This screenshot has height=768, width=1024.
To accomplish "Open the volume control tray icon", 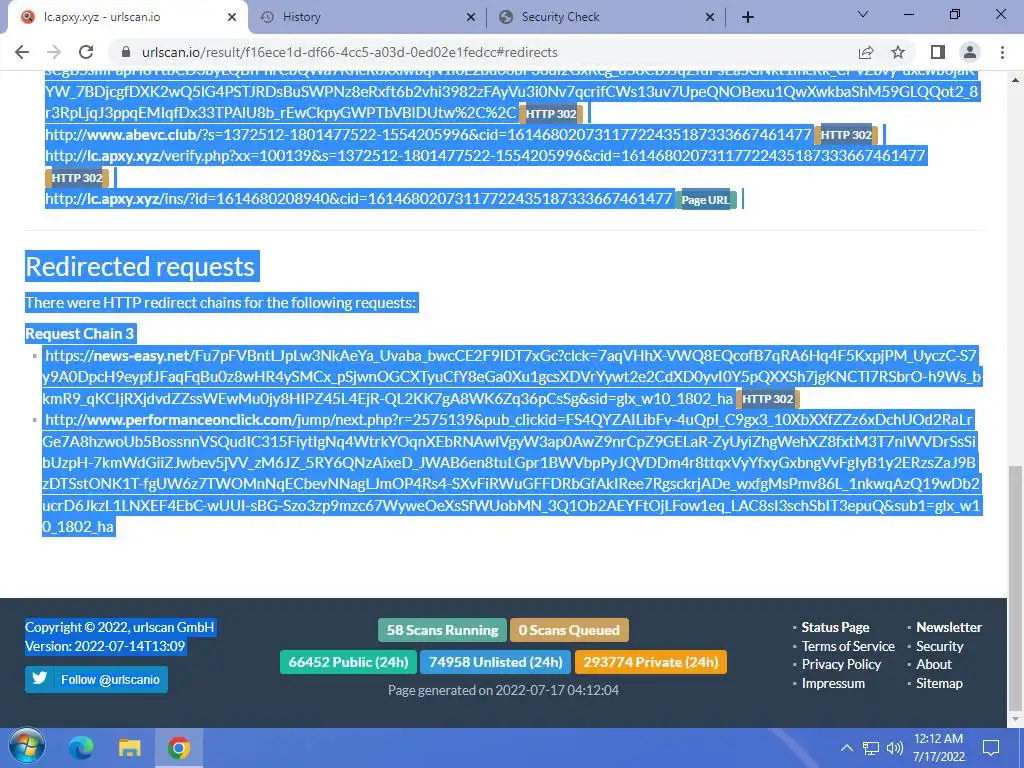I will tap(895, 748).
